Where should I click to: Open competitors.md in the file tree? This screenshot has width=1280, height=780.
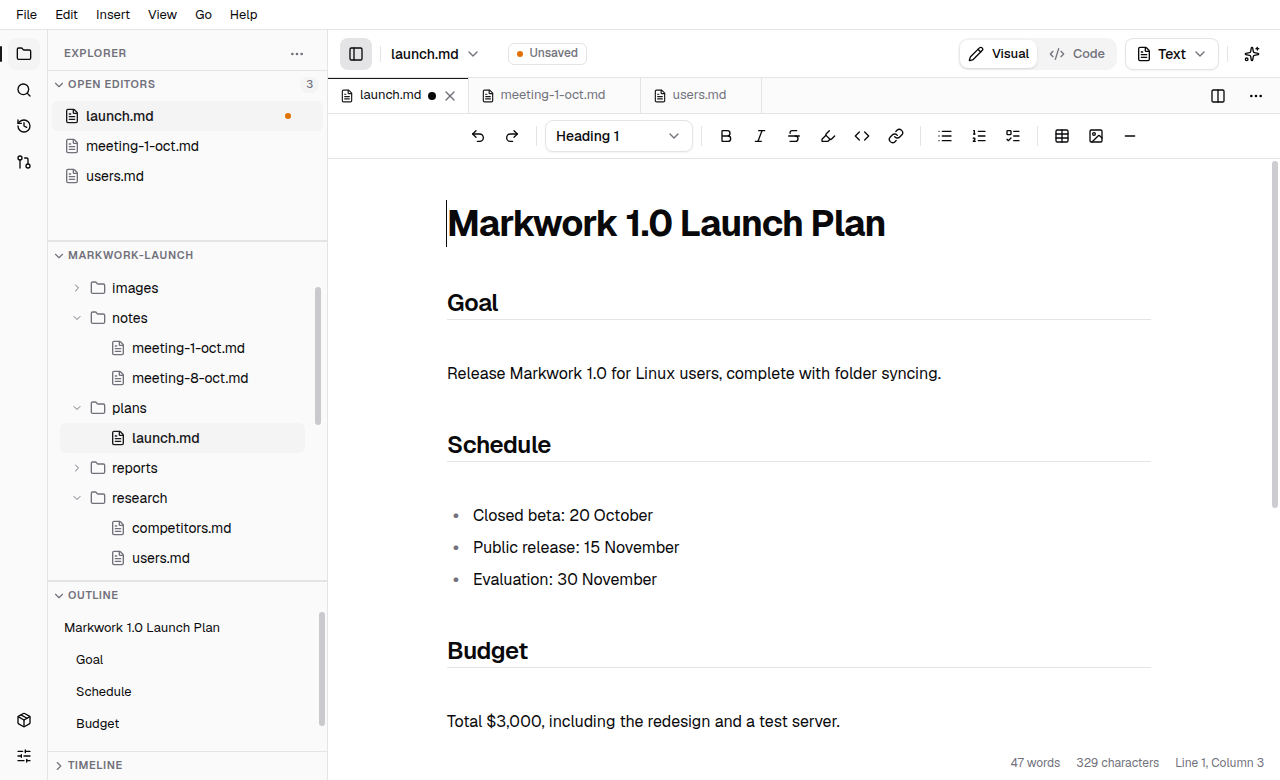[182, 528]
